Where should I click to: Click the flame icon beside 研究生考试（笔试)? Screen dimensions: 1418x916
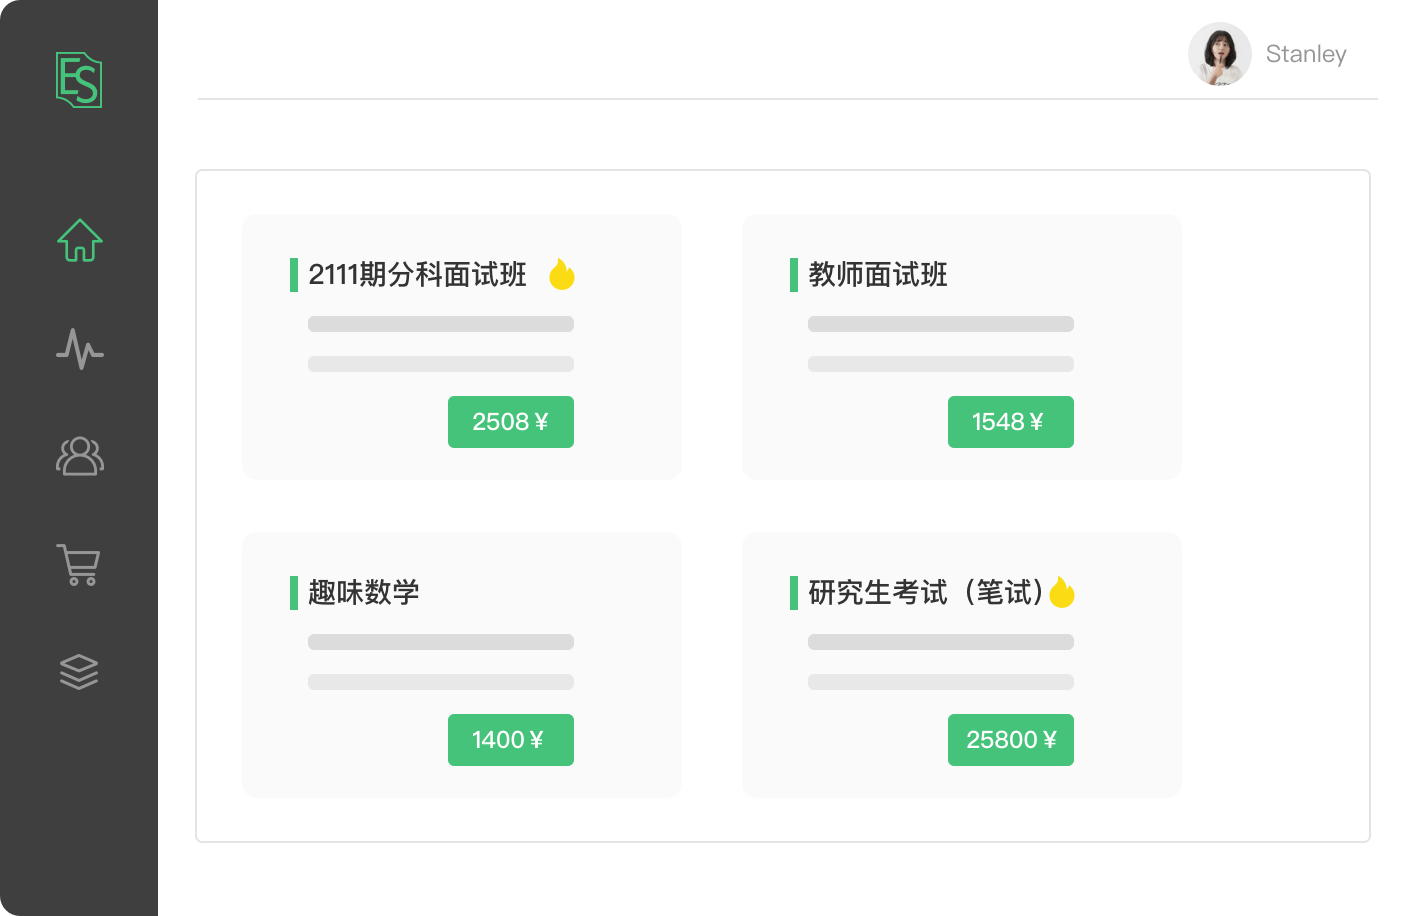tap(1062, 592)
